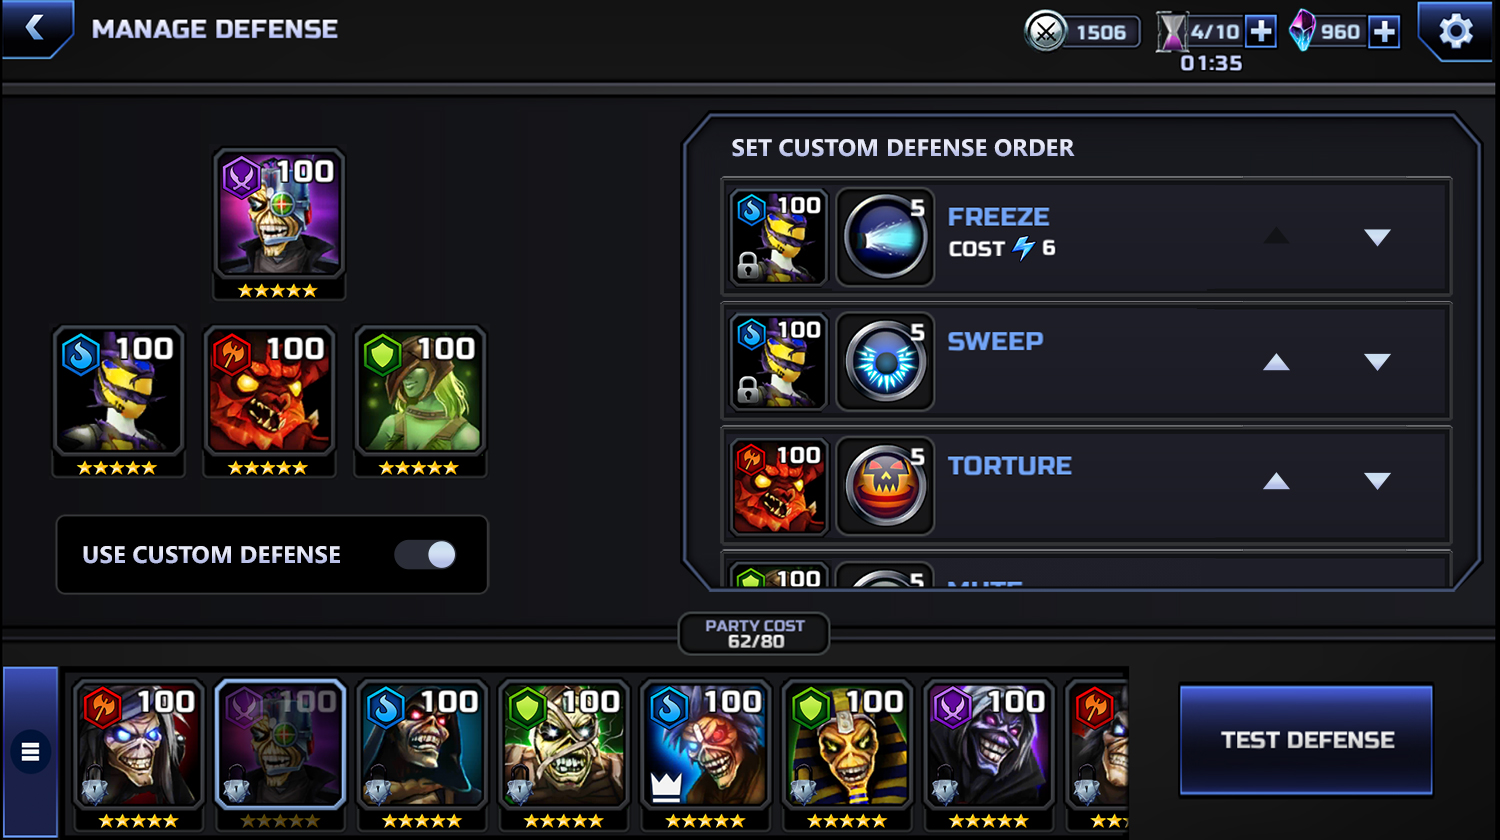This screenshot has height=840, width=1500.
Task: Select the Torture pumpkin skill icon
Action: click(885, 486)
